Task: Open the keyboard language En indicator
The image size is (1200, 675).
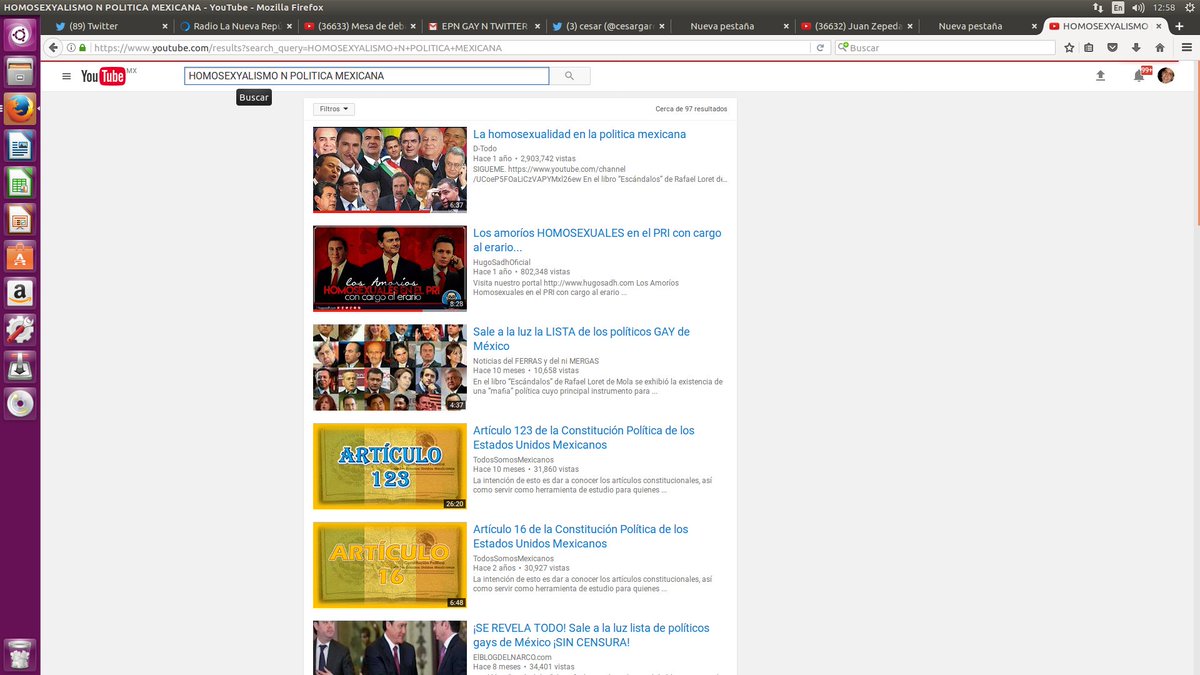Action: tap(1118, 7)
